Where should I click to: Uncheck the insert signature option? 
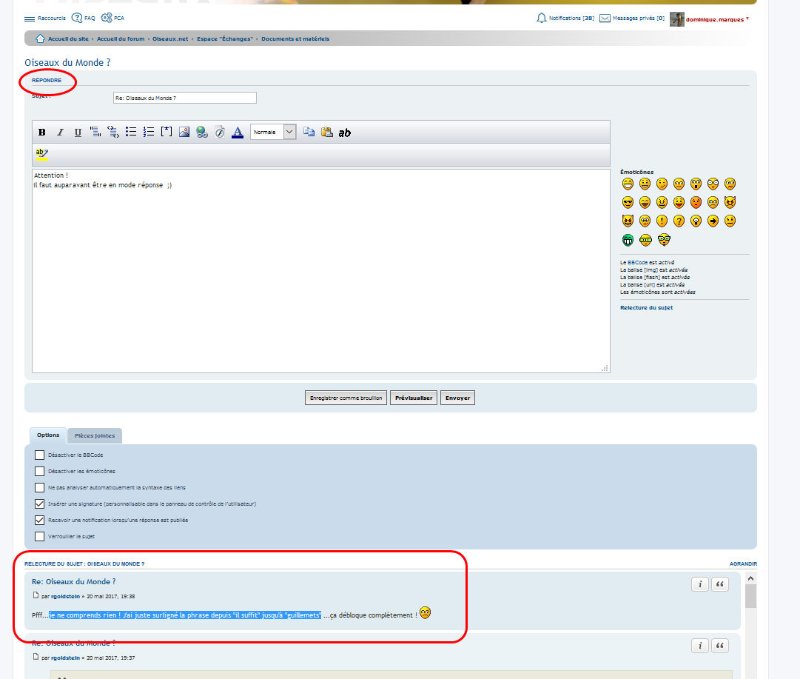[40, 504]
